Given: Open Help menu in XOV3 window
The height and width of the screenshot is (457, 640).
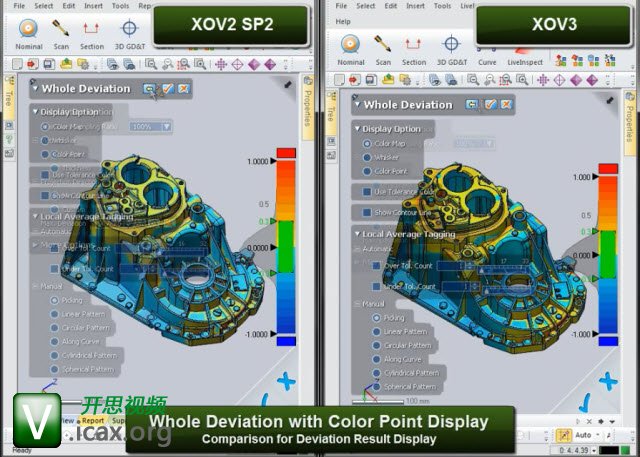Looking at the screenshot, I should click(x=343, y=21).
